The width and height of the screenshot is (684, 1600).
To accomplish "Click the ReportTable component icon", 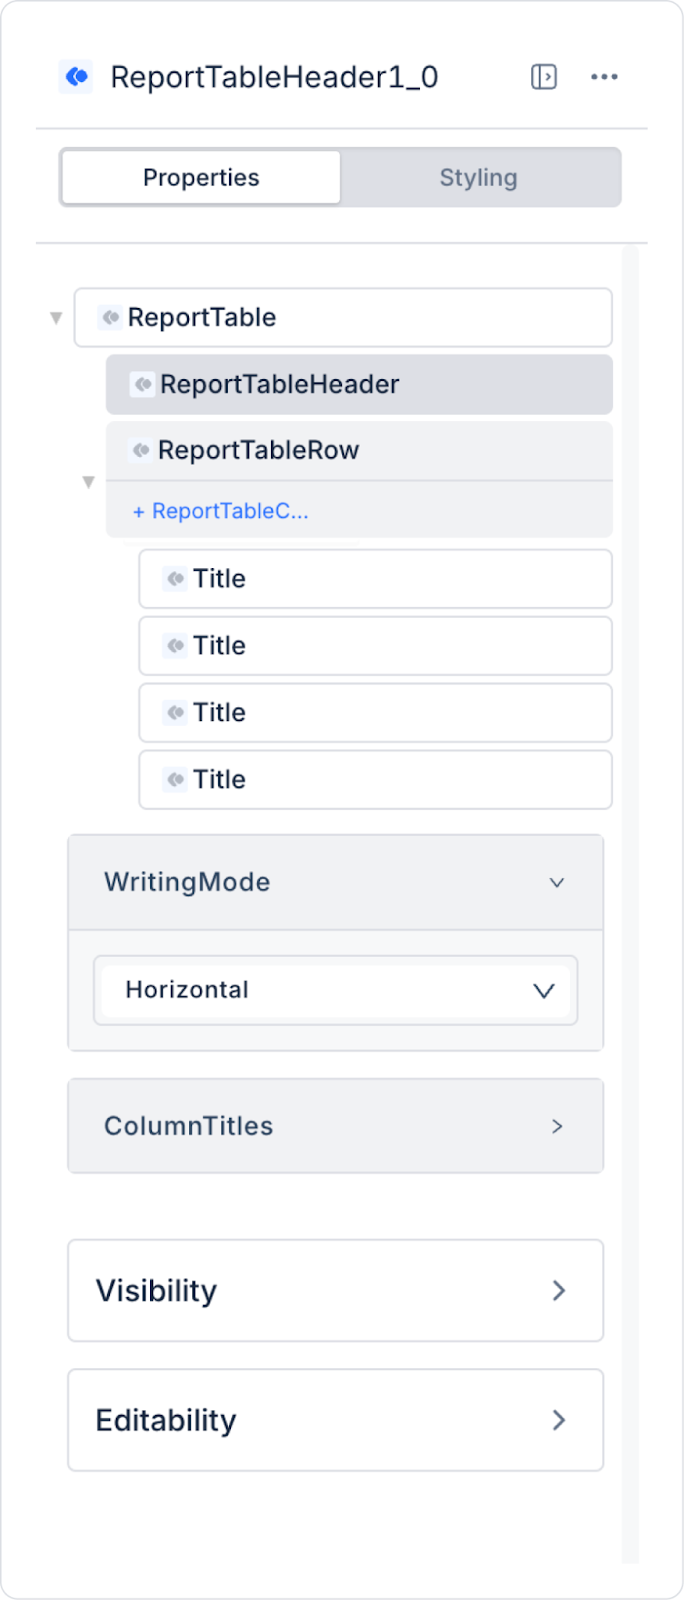I will tap(110, 318).
